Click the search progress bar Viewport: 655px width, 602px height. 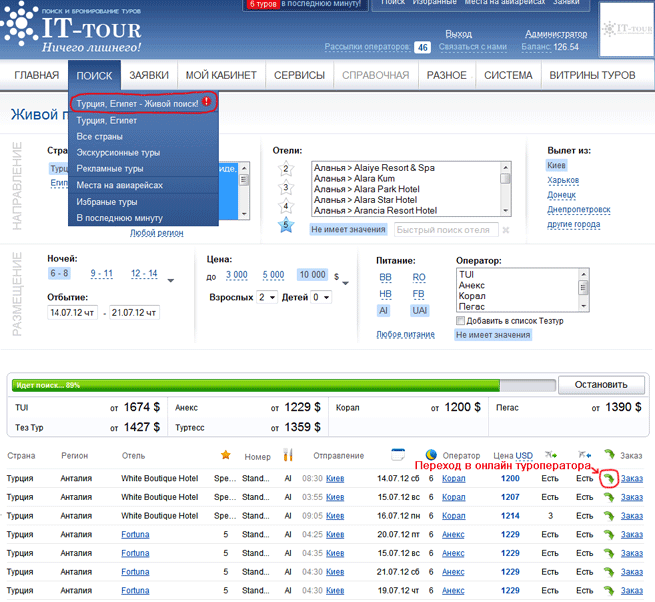284,385
